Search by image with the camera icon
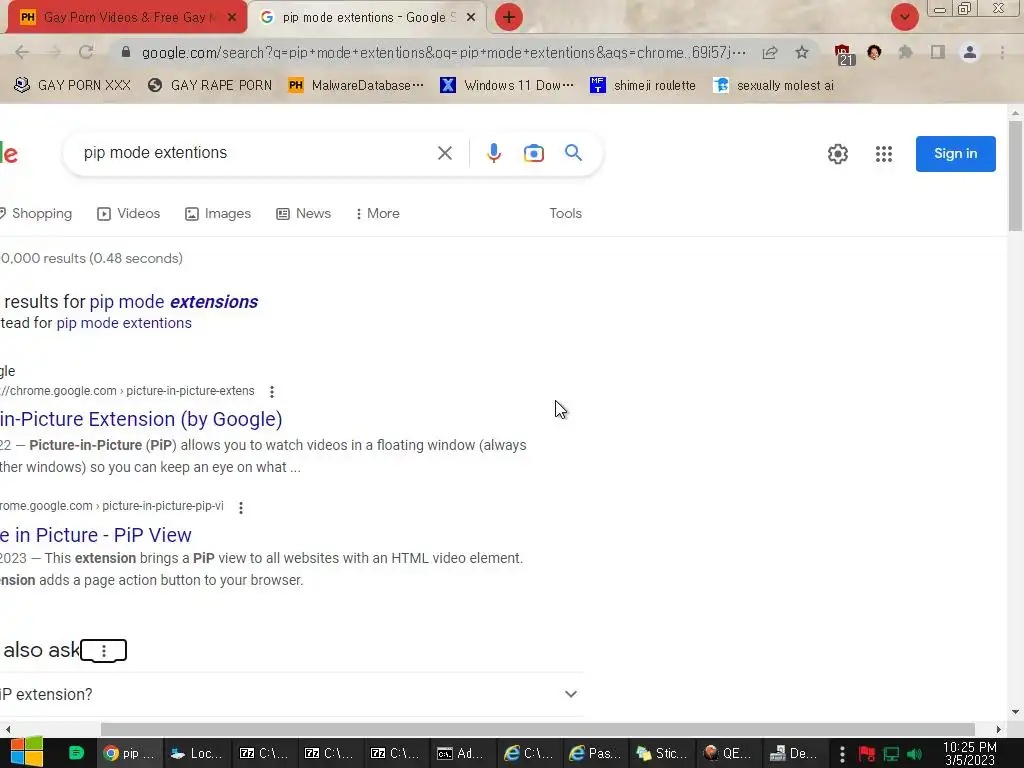Screen dimensions: 1024x768 (x=534, y=153)
